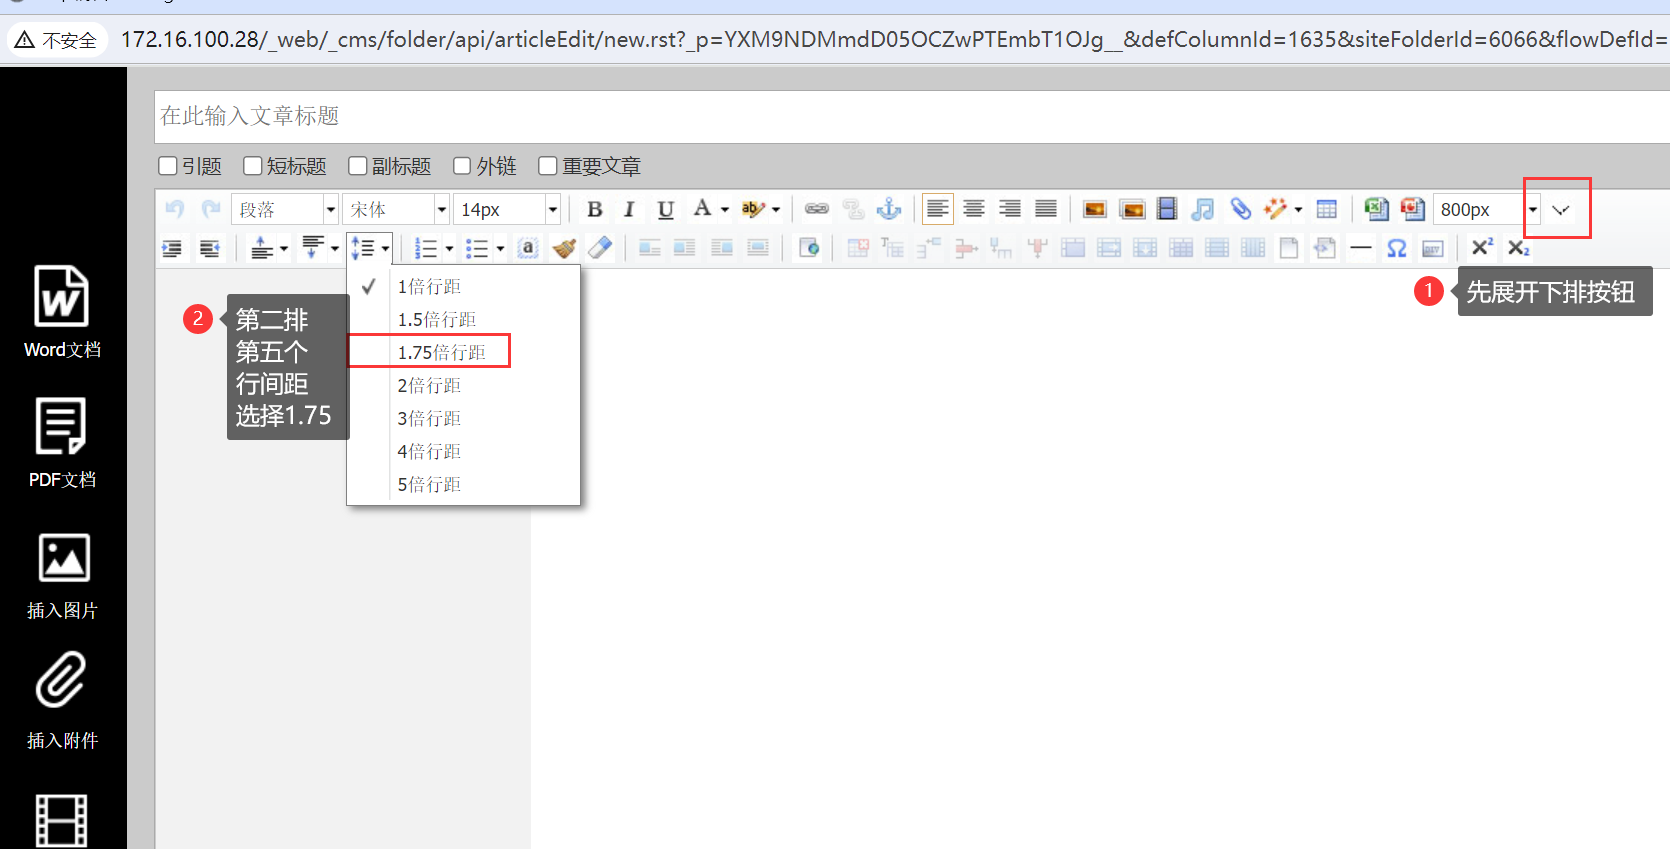Choose 2倍行距 line spacing option
This screenshot has height=849, width=1670.
[429, 385]
